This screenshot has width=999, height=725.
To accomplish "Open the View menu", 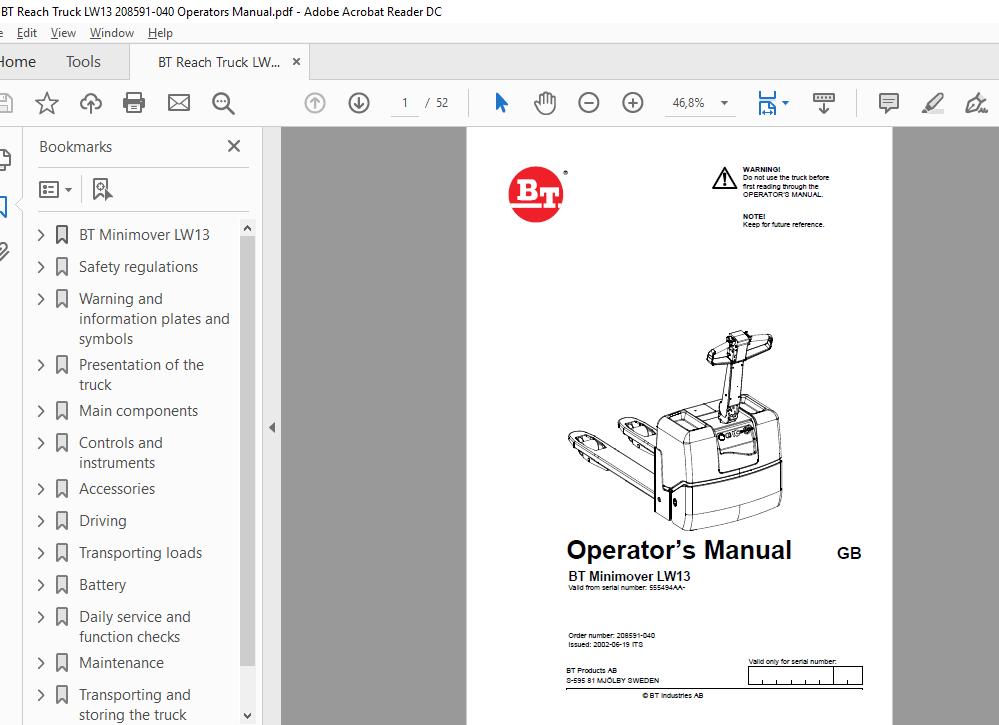I will pyautogui.click(x=63, y=33).
